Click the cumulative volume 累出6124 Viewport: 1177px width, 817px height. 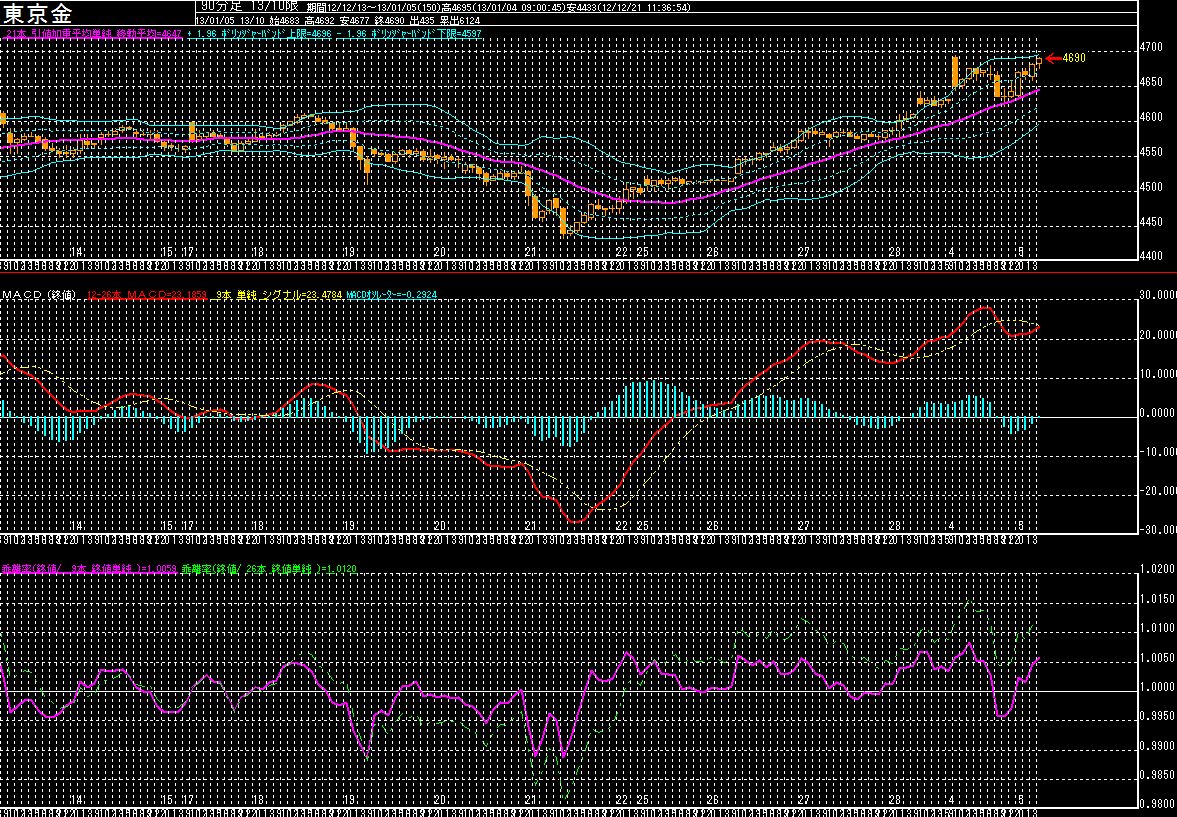pyautogui.click(x=459, y=20)
